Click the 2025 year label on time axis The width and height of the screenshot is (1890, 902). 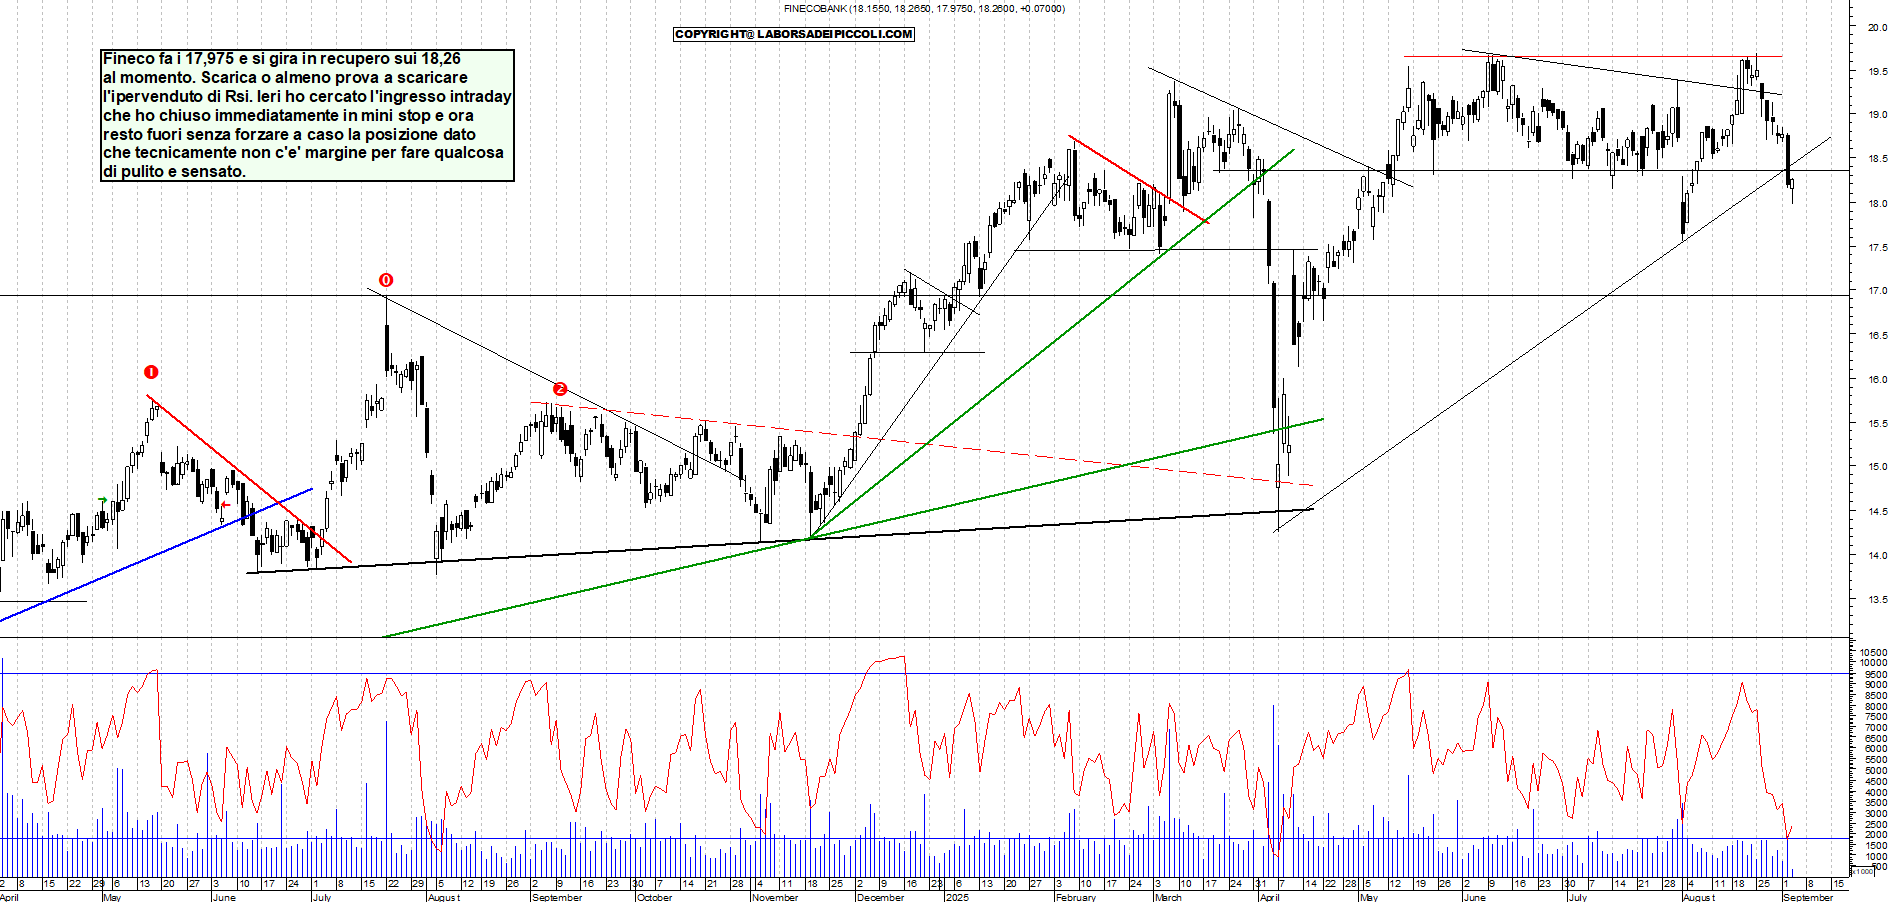(x=957, y=897)
